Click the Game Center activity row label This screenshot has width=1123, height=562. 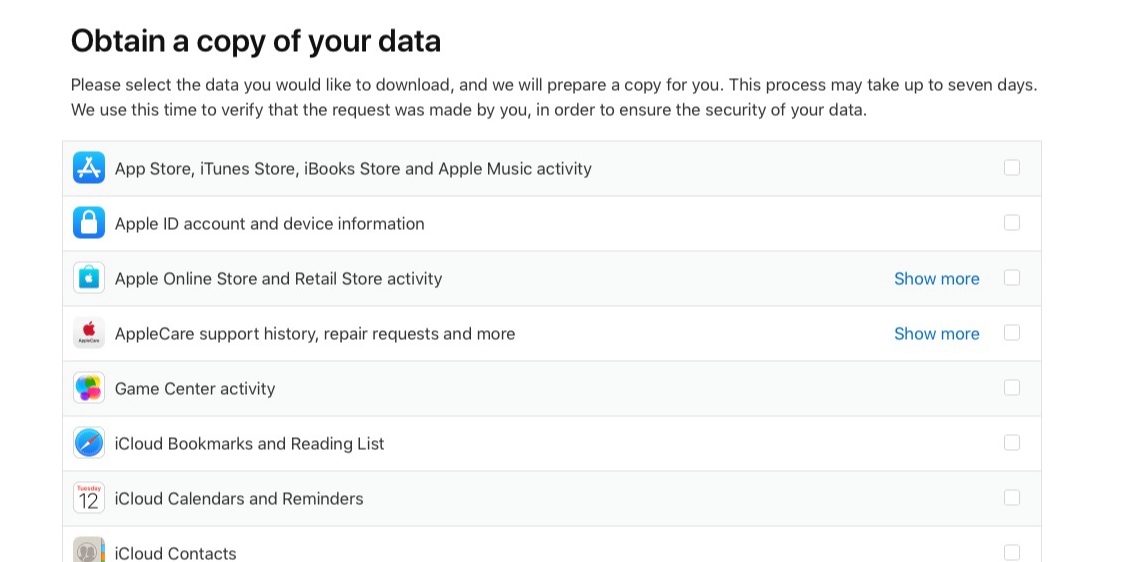[x=195, y=389]
